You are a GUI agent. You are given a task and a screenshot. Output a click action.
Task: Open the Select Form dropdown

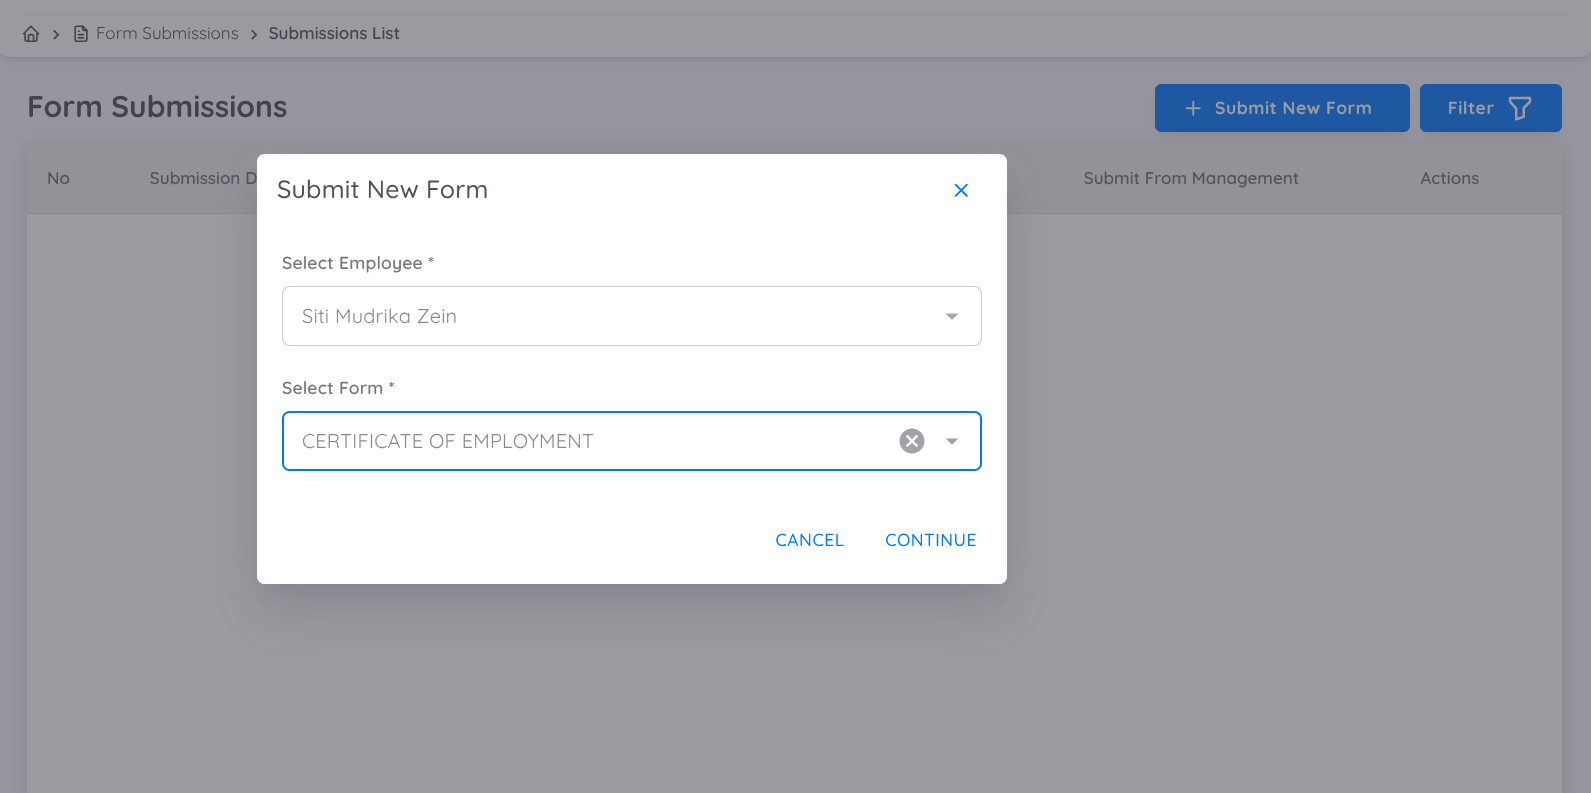click(631, 440)
